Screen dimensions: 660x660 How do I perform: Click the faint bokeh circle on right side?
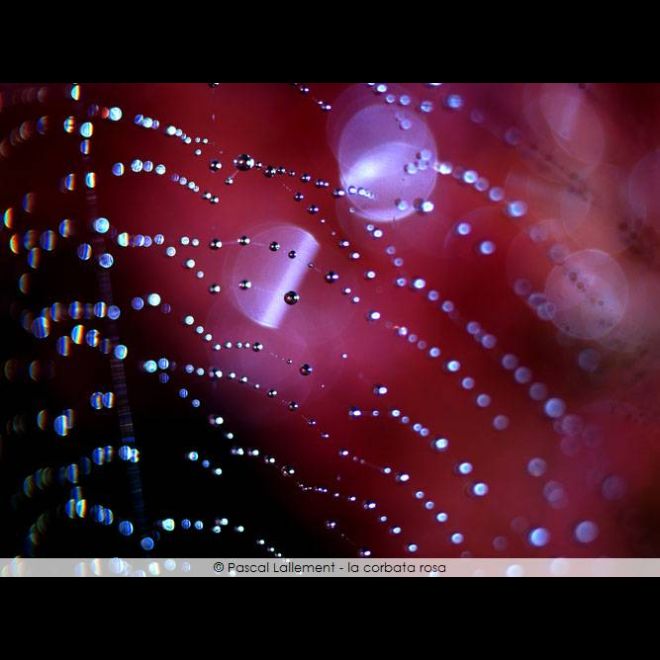(587, 290)
